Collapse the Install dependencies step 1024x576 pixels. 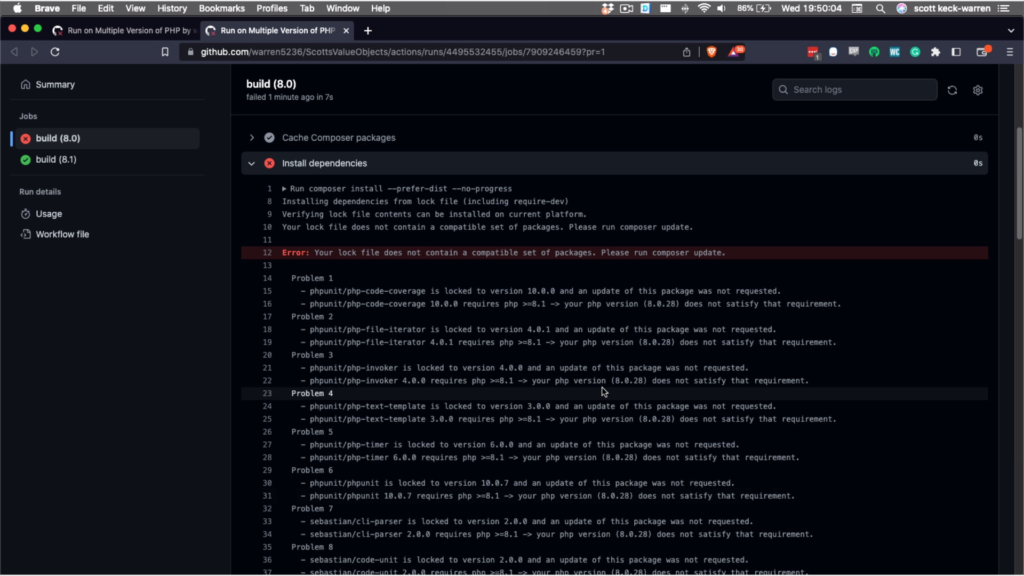tap(251, 162)
